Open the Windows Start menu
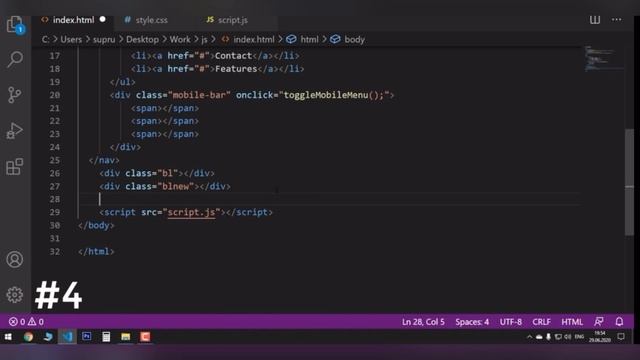 click(8, 337)
